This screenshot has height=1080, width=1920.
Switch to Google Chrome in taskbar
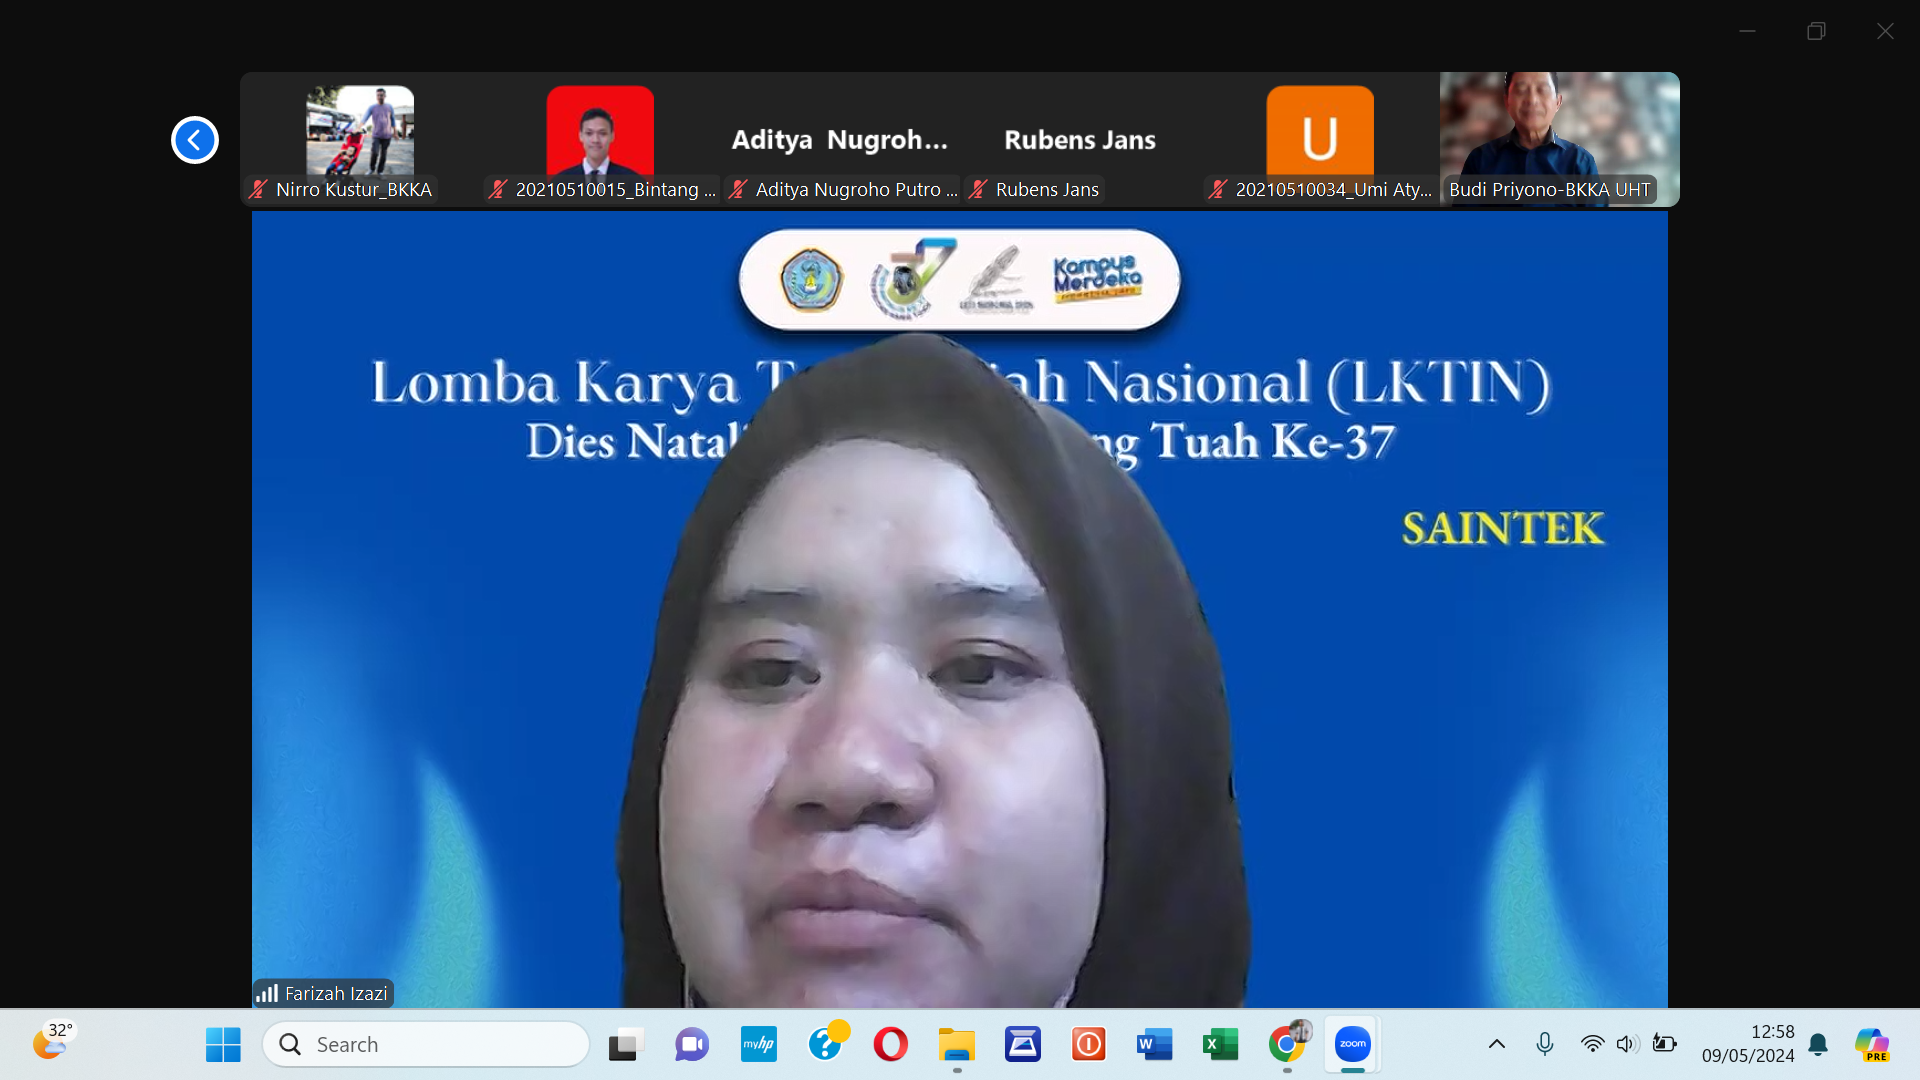1286,1044
